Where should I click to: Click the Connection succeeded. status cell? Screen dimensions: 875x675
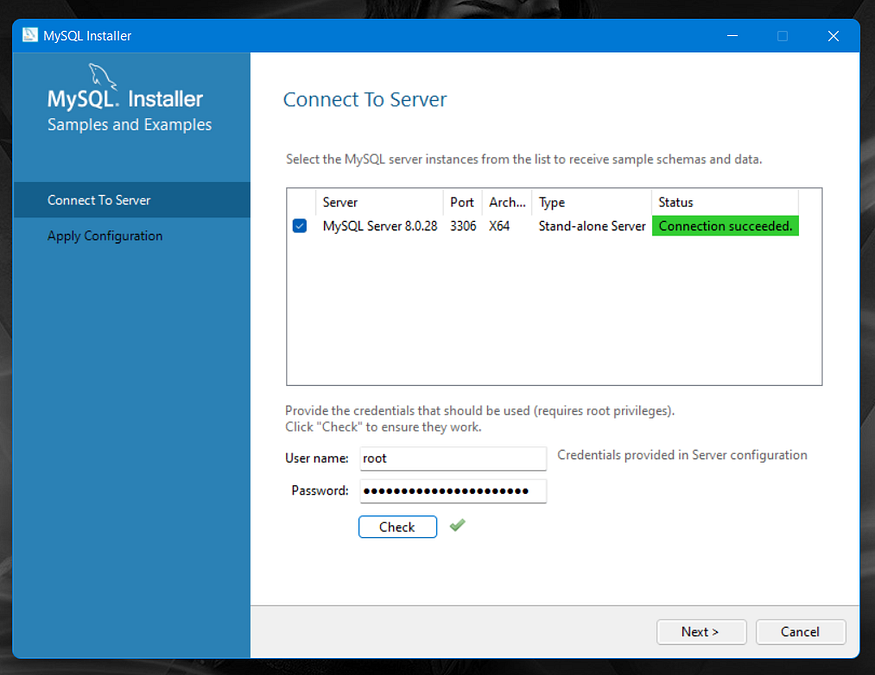725,226
